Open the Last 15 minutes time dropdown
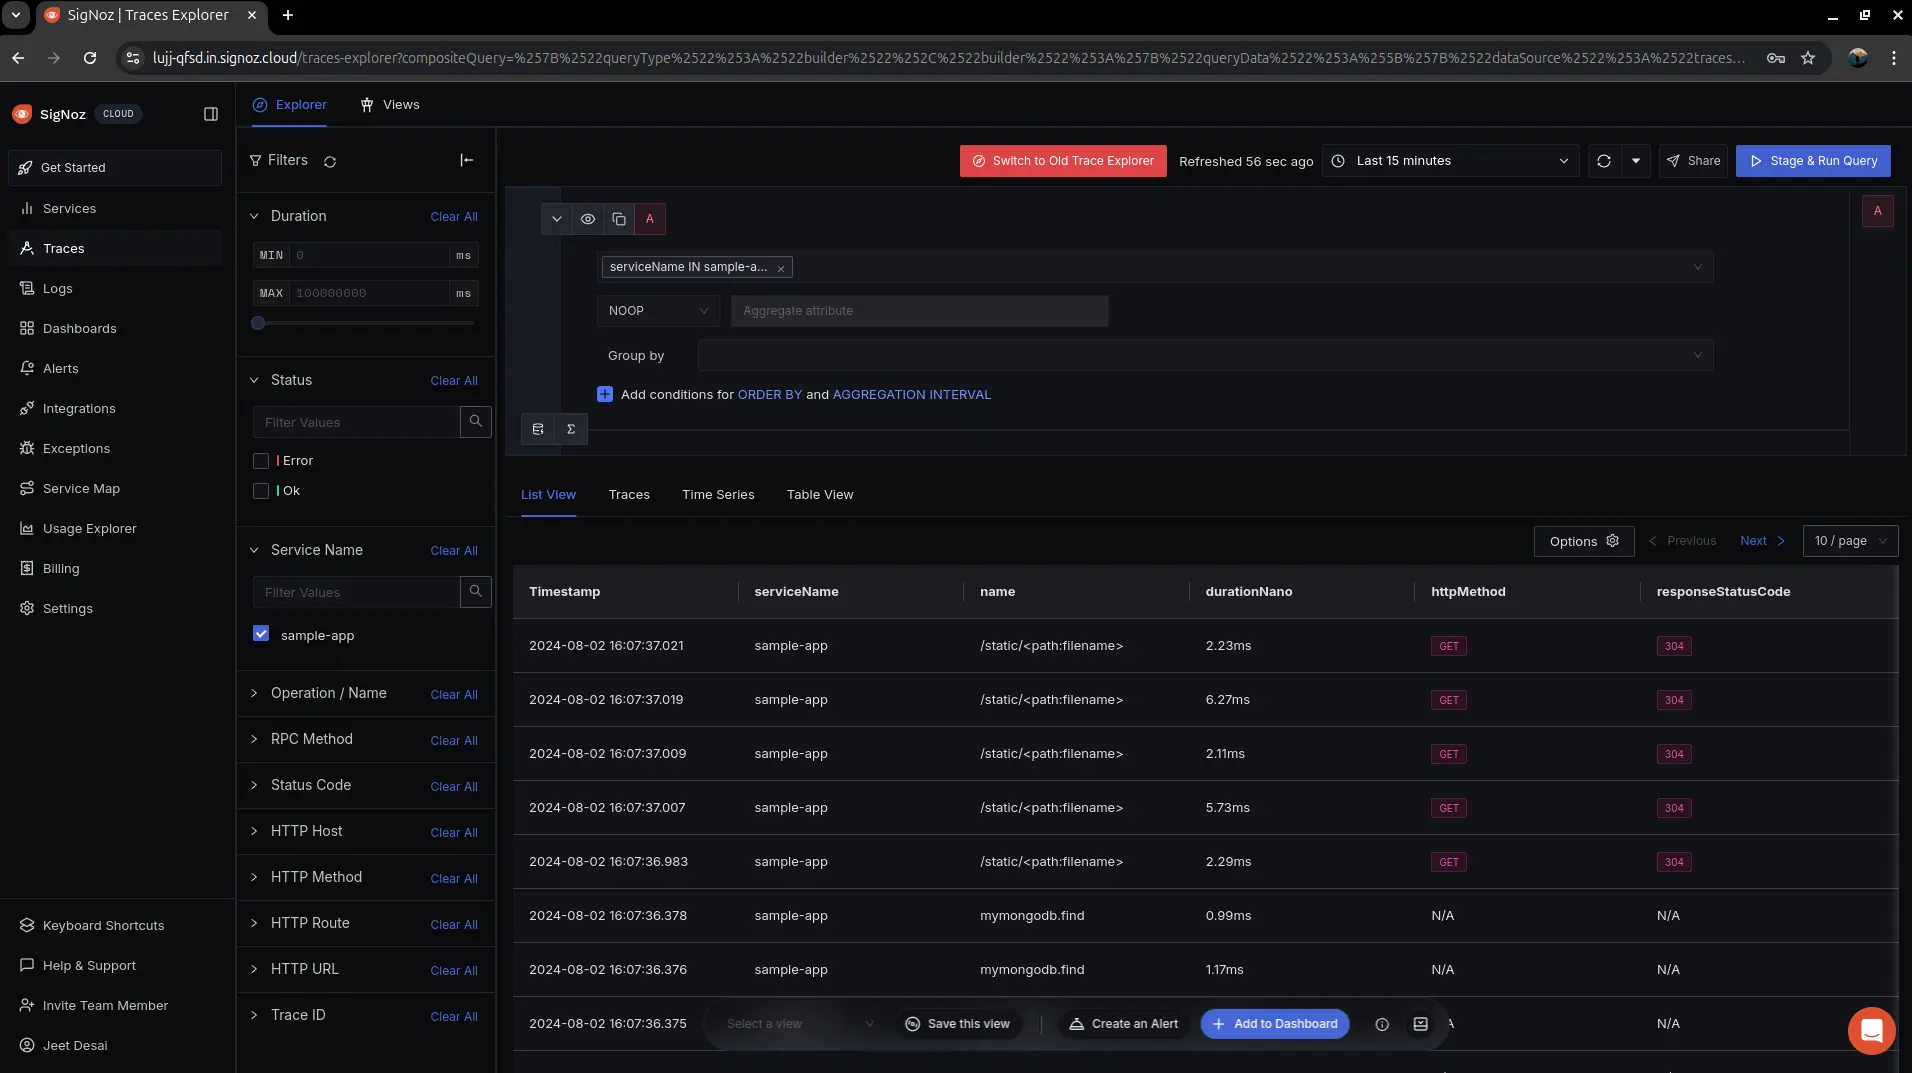 1450,161
